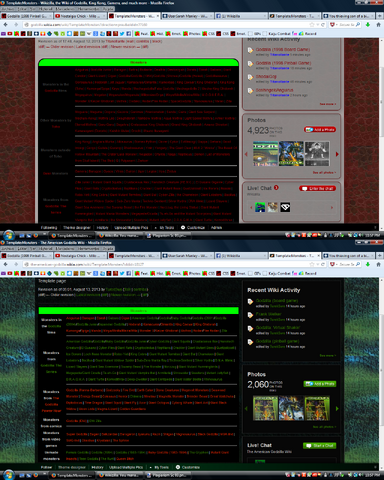The height and width of the screenshot is (480, 384).
Task: Open middle photo thumbnail in American Godzilla Wiki Photos
Action: click(291, 408)
